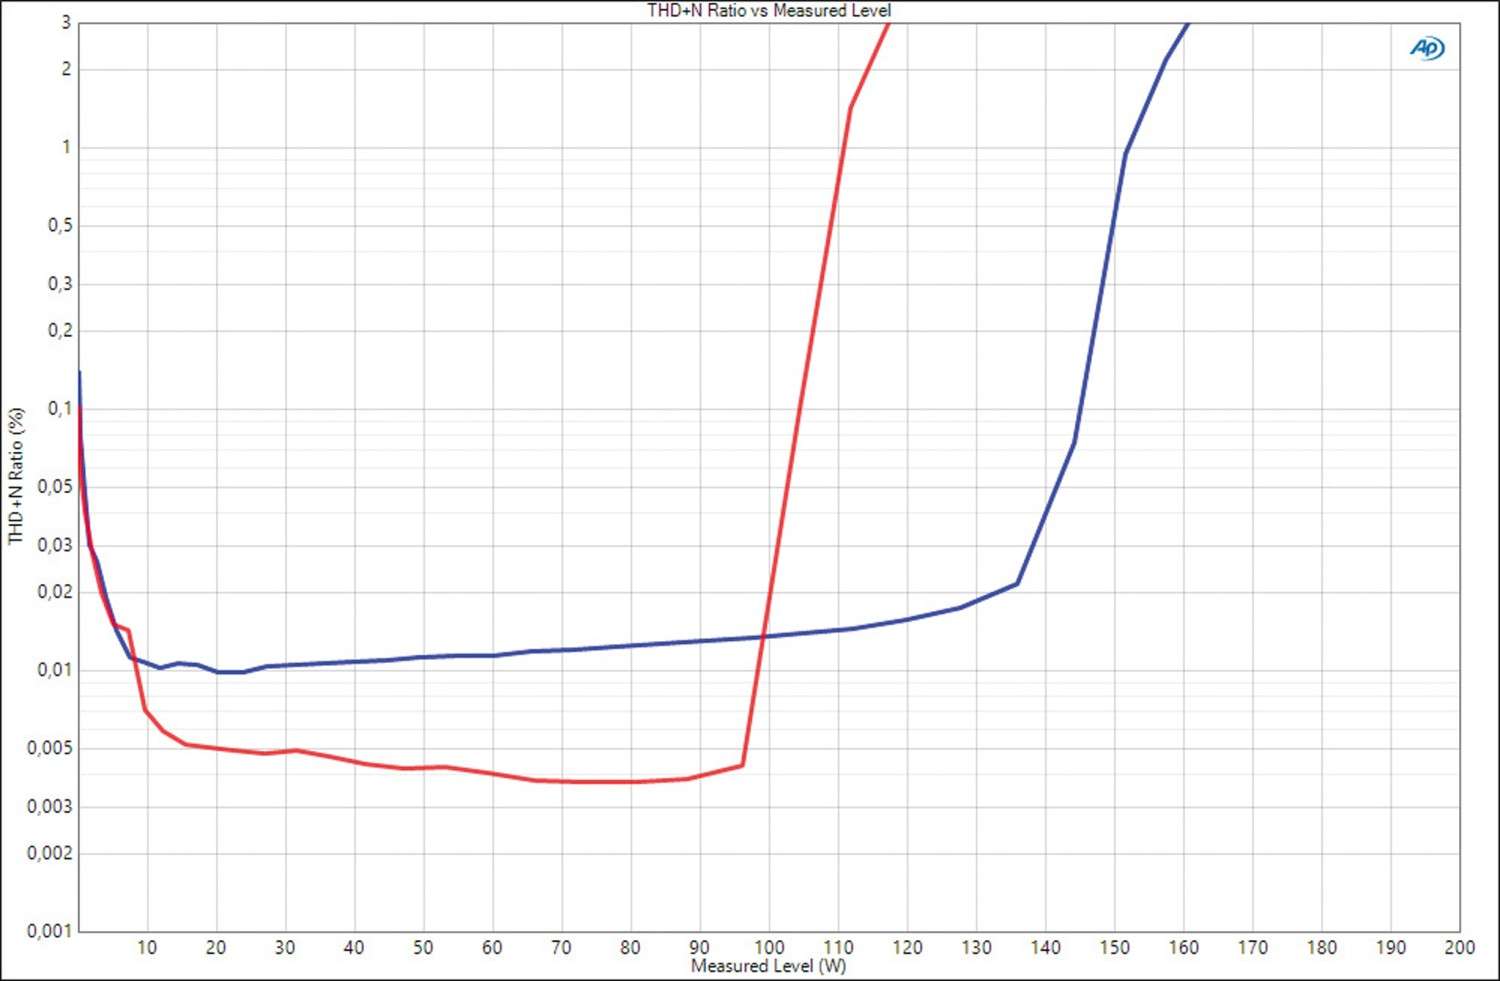Image resolution: width=1500 pixels, height=981 pixels.
Task: Click the x-axis tick label '100'
Action: [x=768, y=947]
